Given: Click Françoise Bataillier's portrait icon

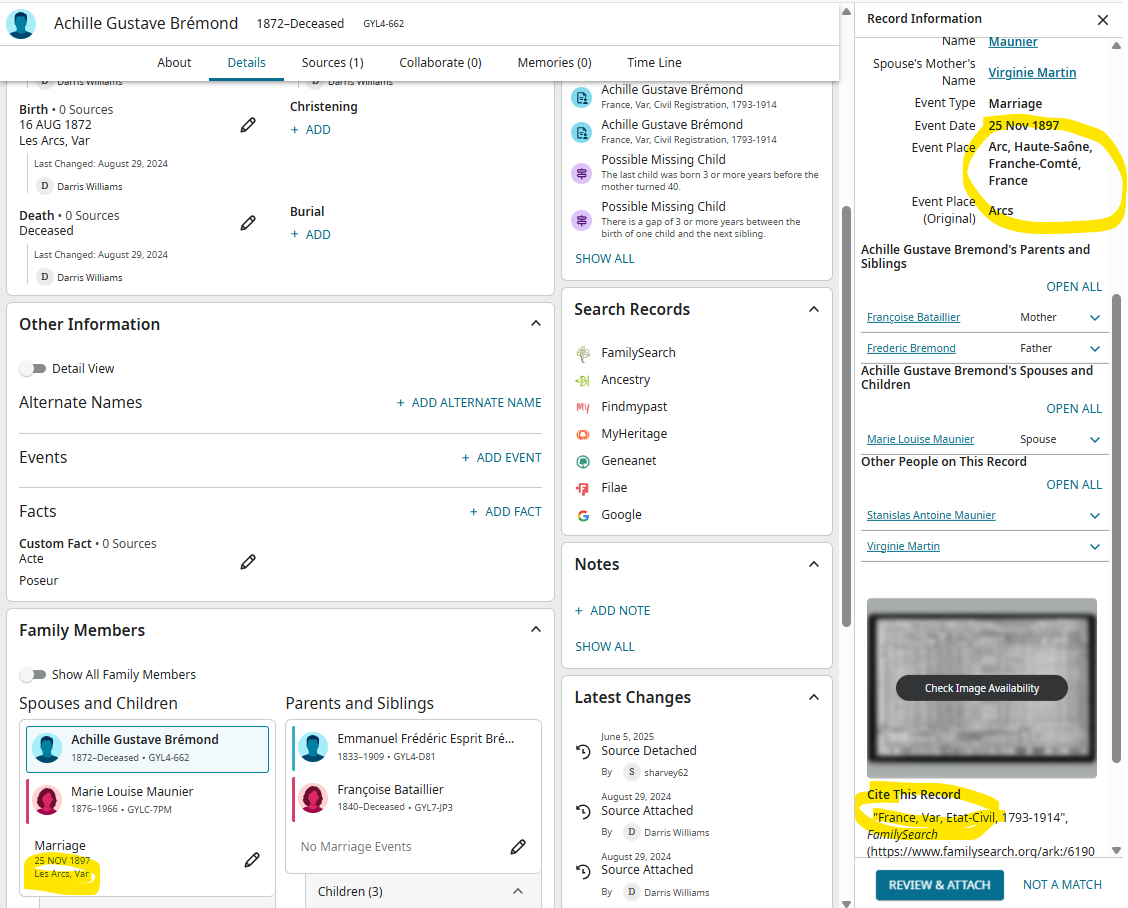Looking at the screenshot, I should tap(313, 798).
